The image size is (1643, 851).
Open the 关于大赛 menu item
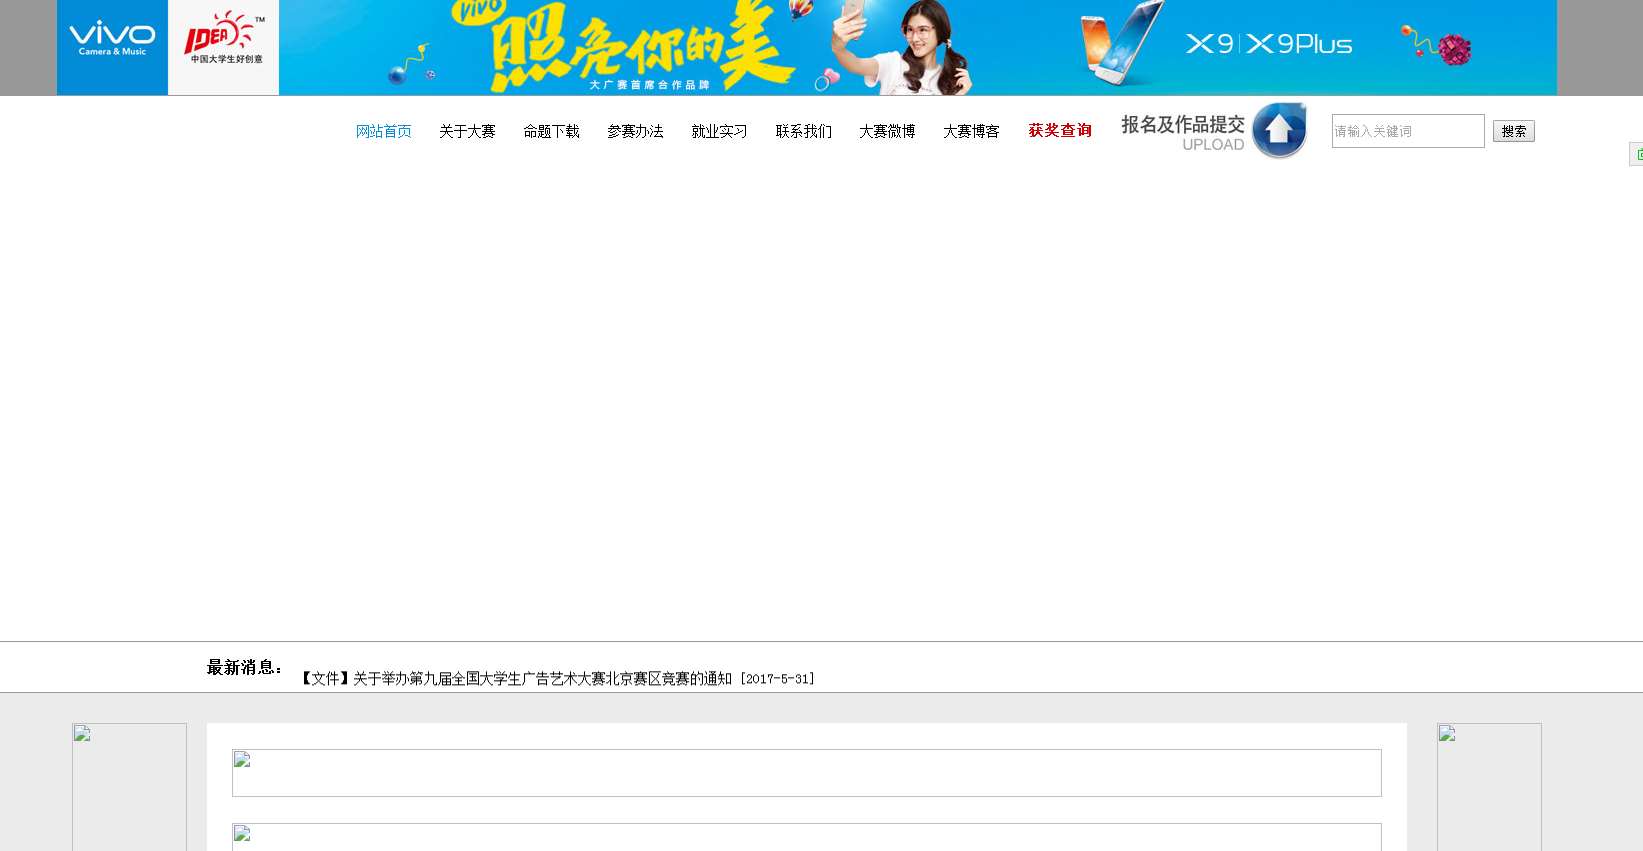coord(467,131)
